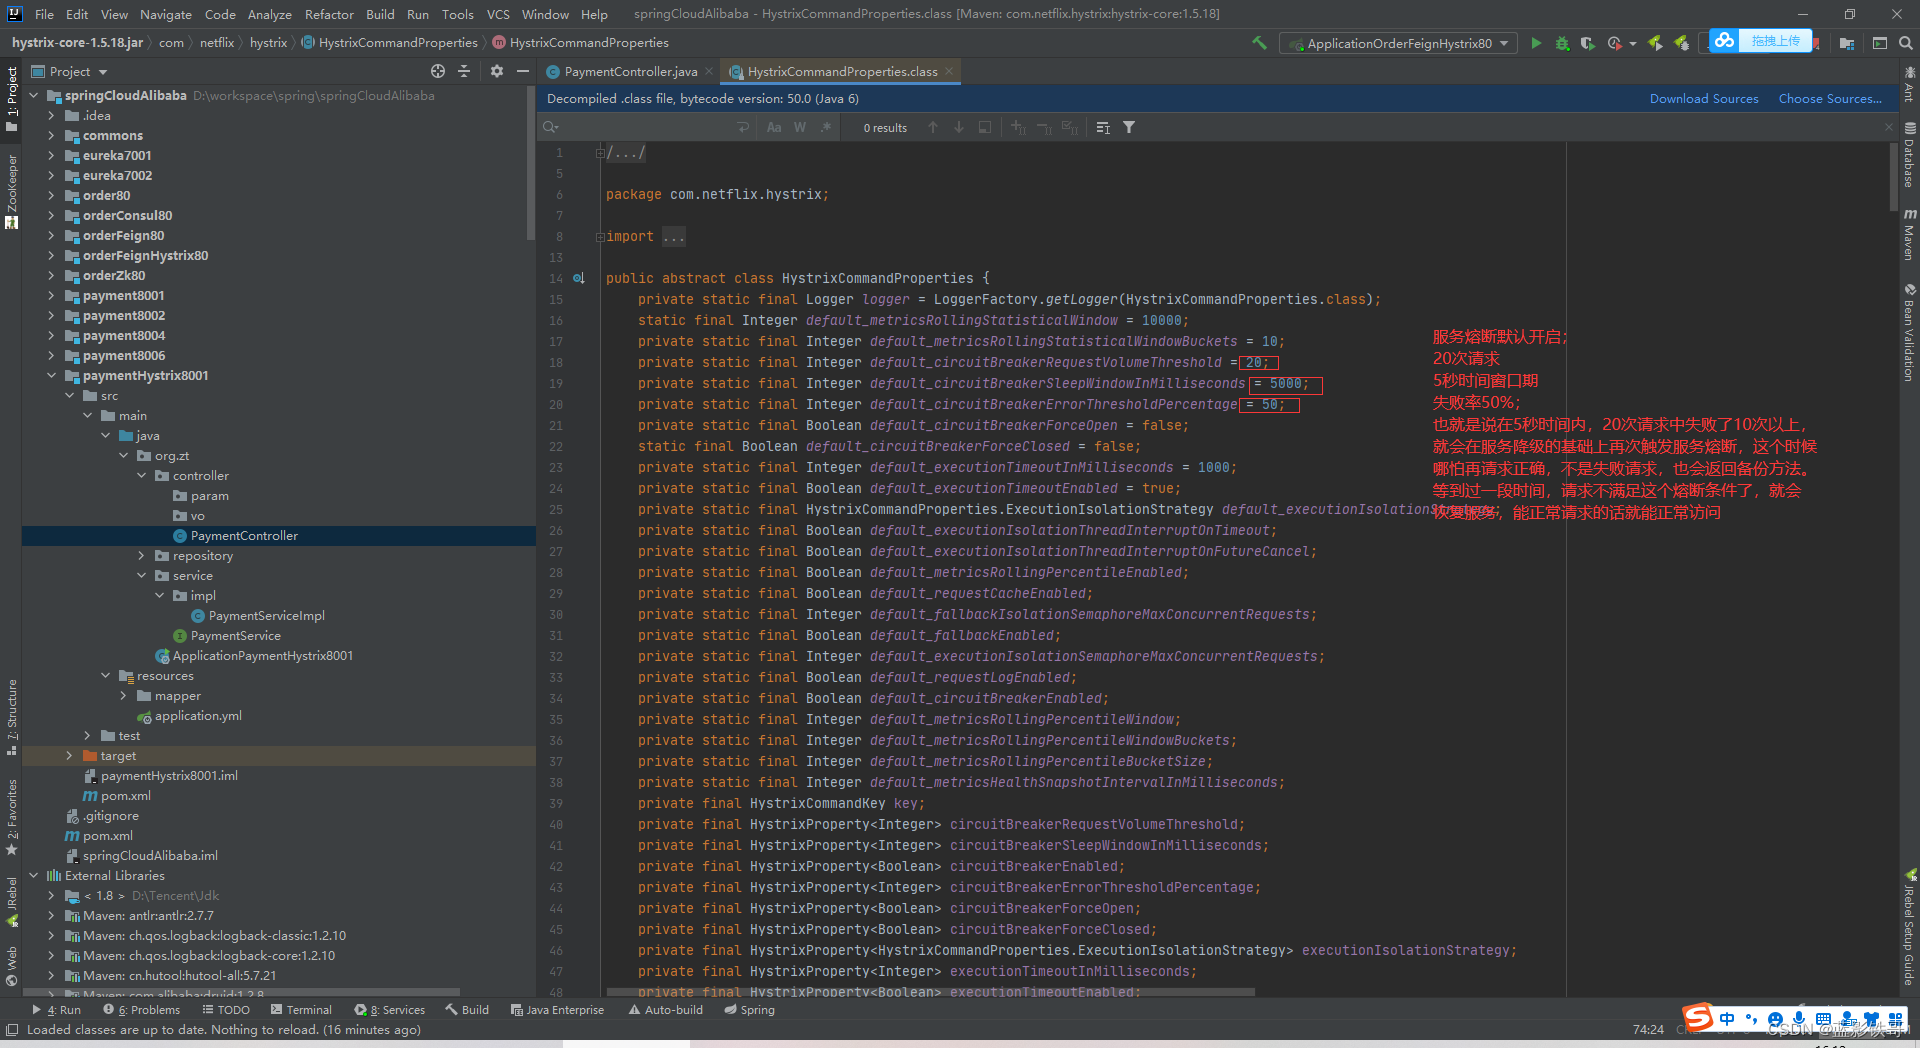Click the cloud drag-upload widget
This screenshot has height=1048, width=1920.
[x=1761, y=41]
